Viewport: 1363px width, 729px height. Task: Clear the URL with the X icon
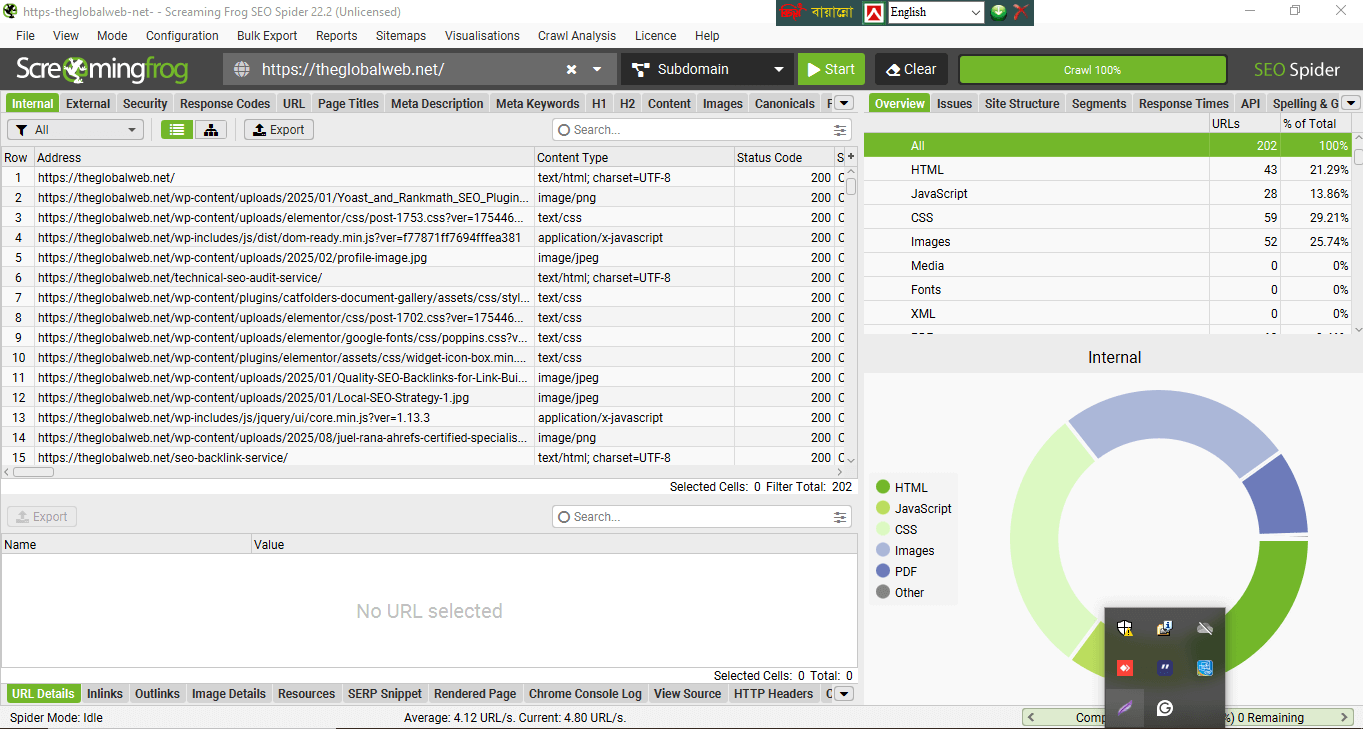pos(571,69)
